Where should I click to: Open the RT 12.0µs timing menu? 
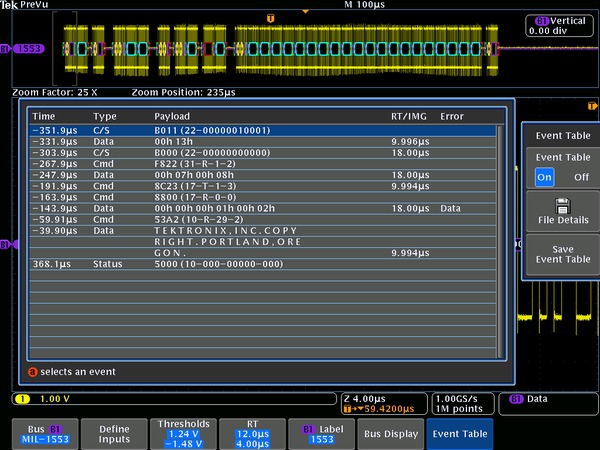[x=251, y=434]
